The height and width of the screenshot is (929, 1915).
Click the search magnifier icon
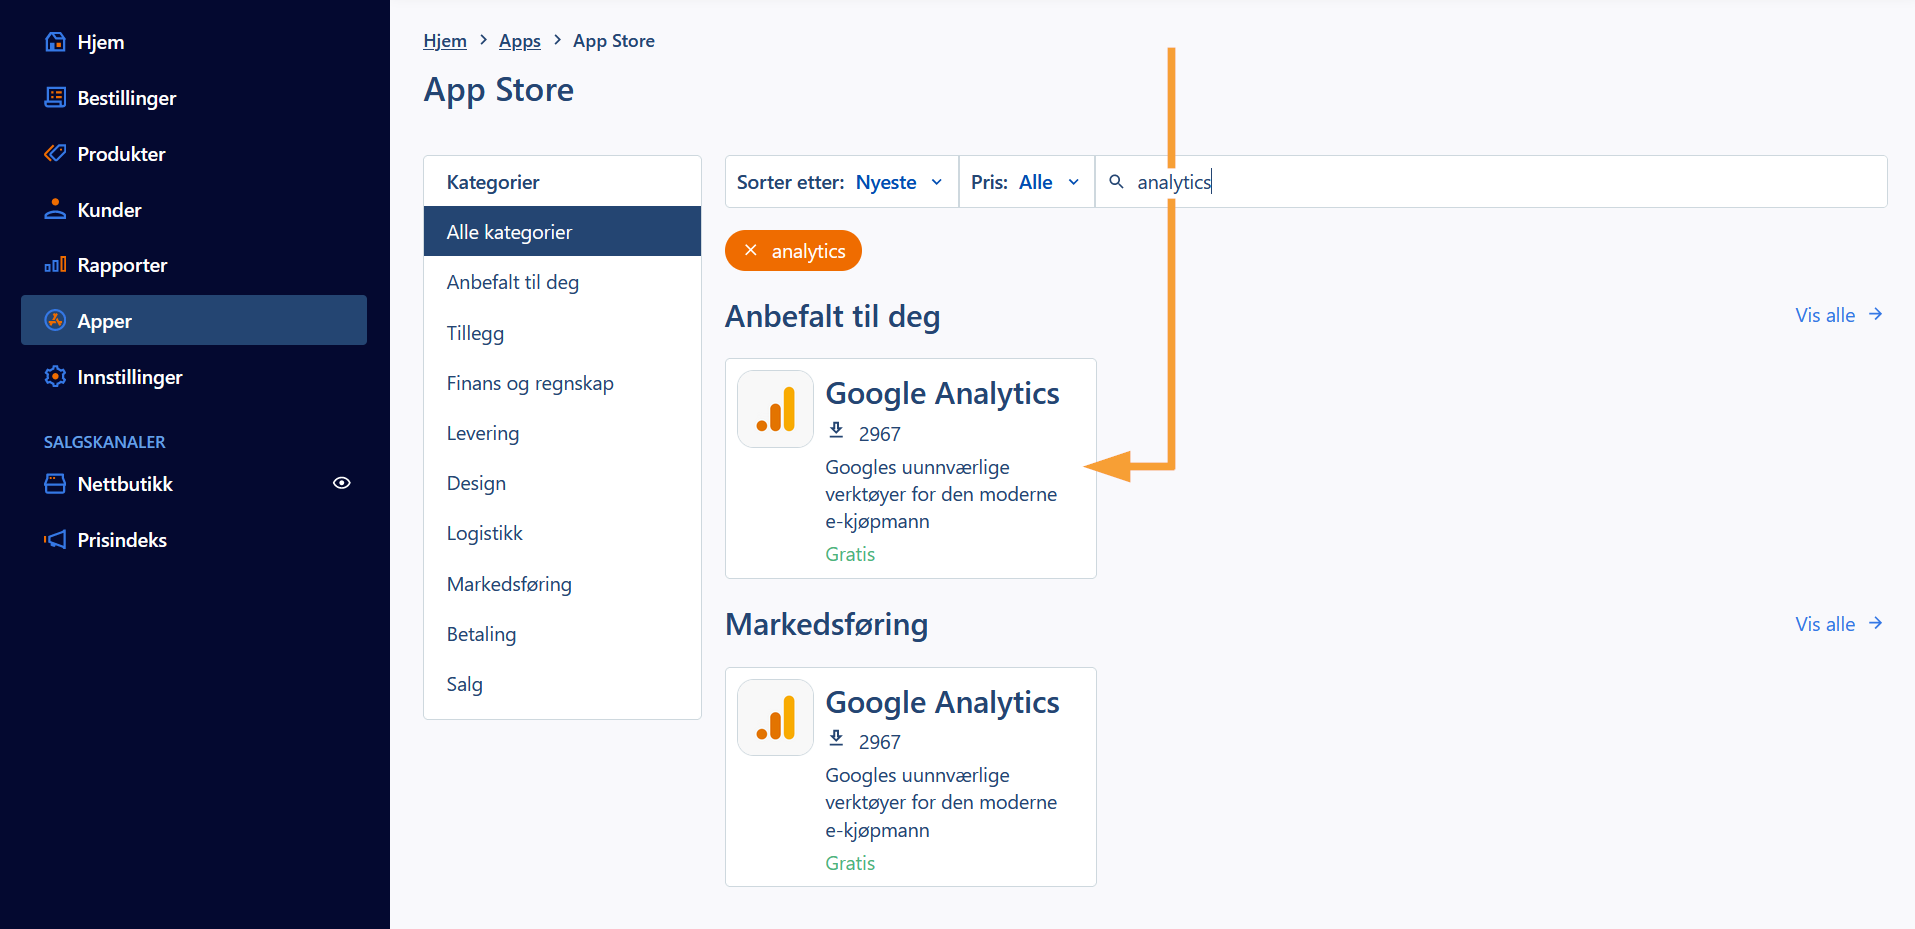click(x=1117, y=182)
